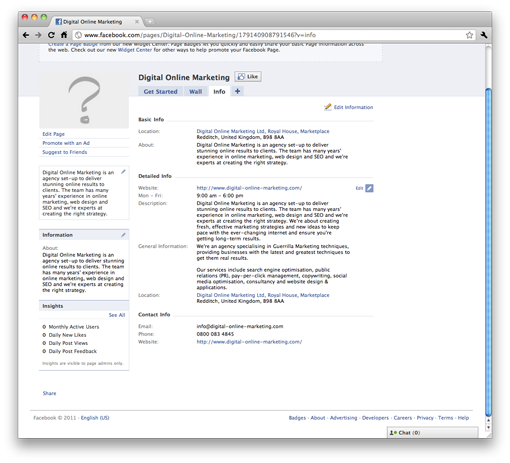Screen dimensions: 510x463
Task: Click the Digital Online Marketing page title
Action: (184, 77)
